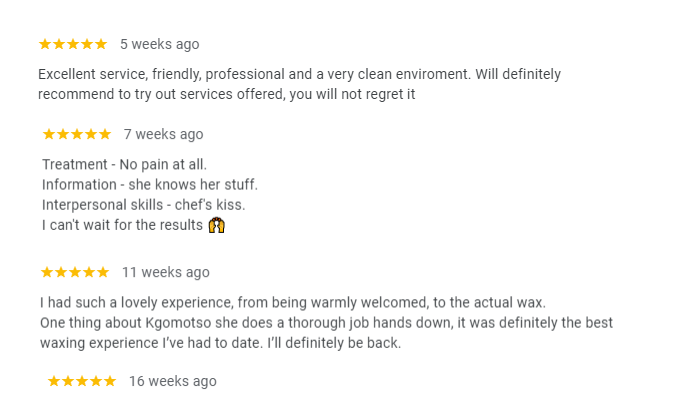Click the raised hands emoji after 'results'
Viewport: 683px width, 404px height.
point(217,225)
